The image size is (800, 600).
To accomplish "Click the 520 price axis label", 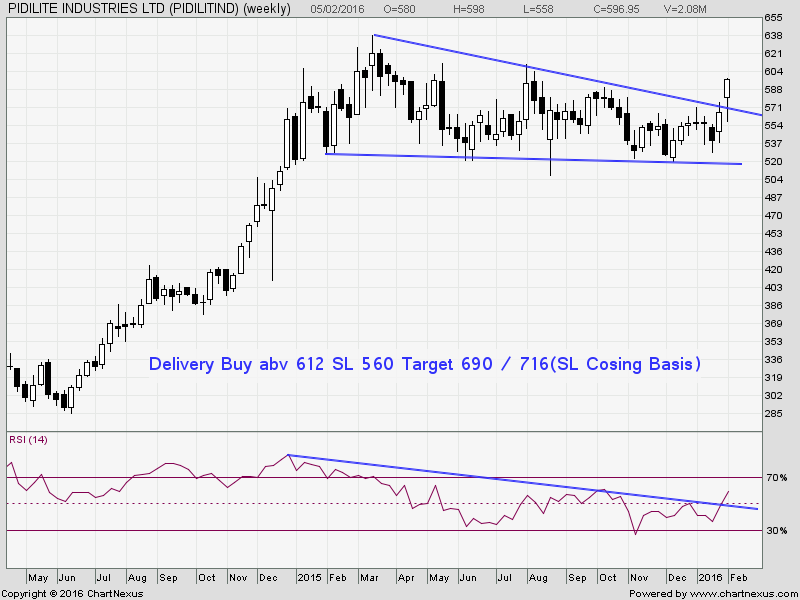I will [773, 162].
